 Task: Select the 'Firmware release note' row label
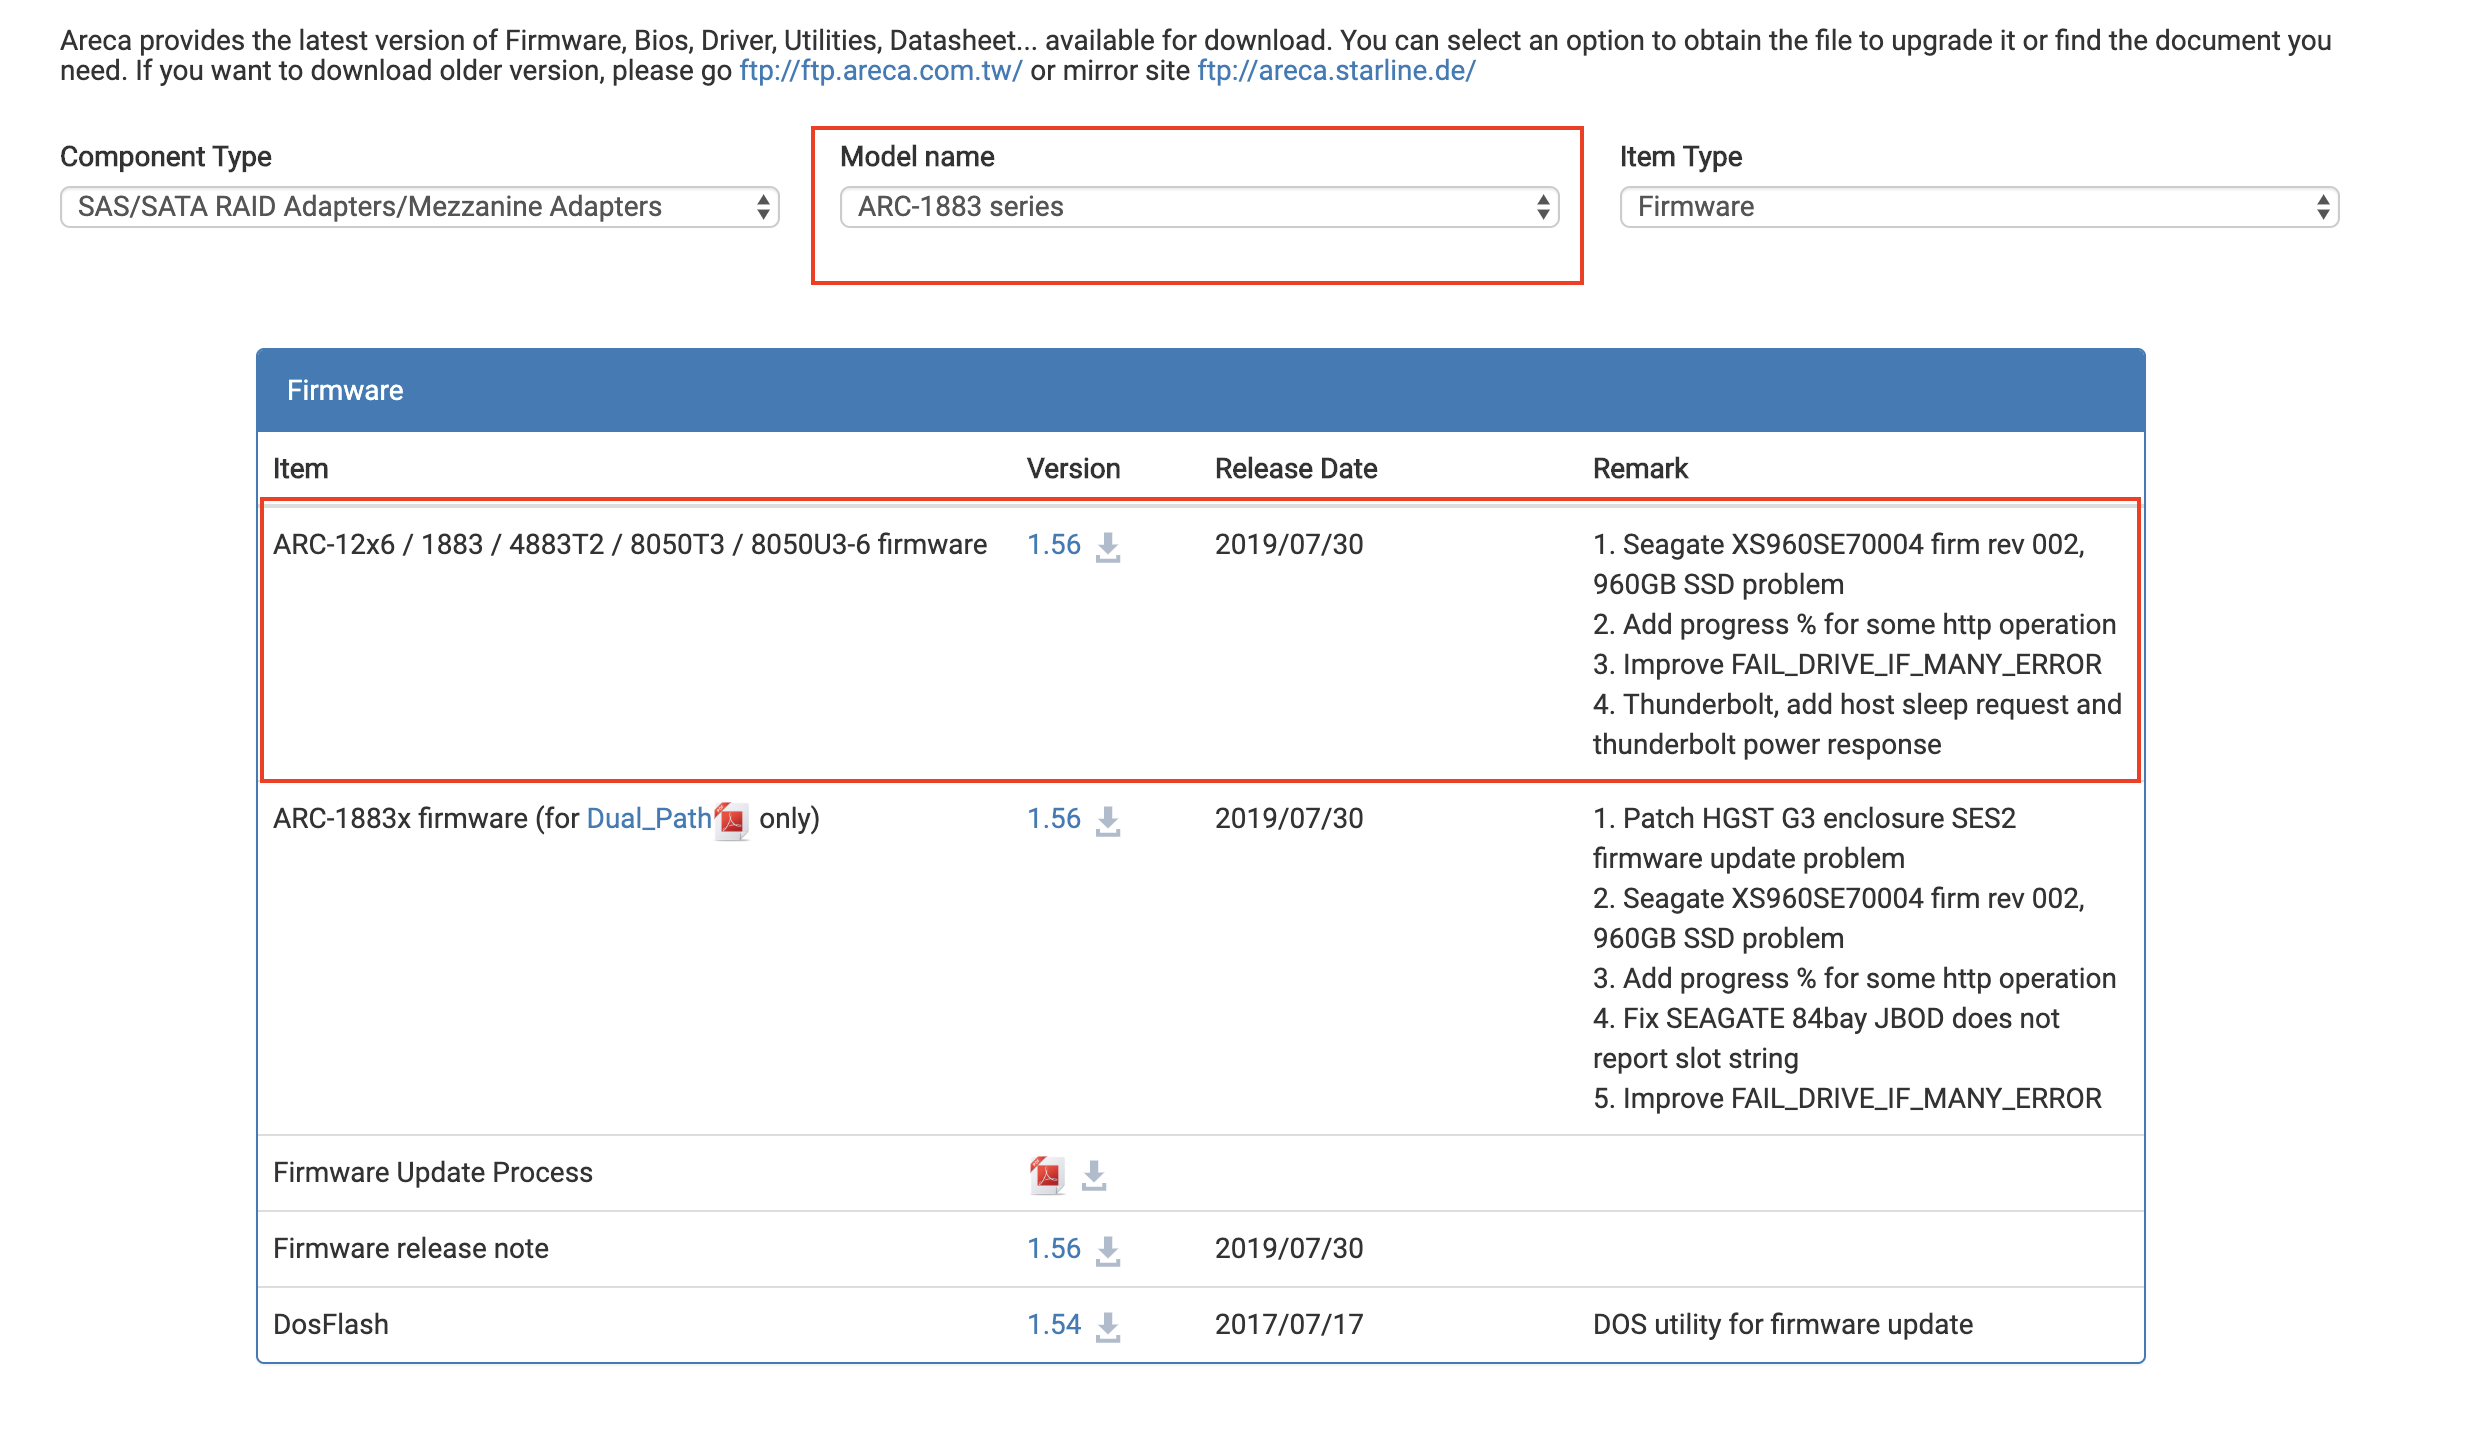[411, 1249]
